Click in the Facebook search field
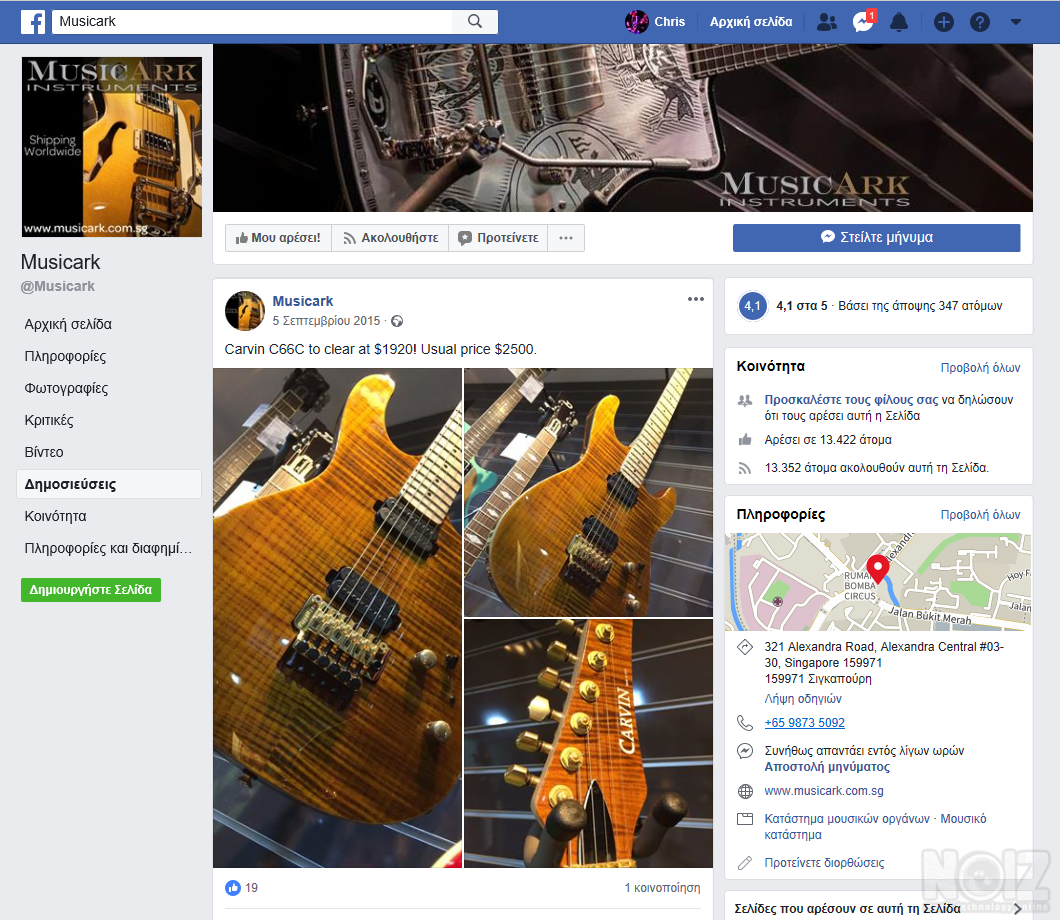This screenshot has height=920, width=1060. coord(250,21)
